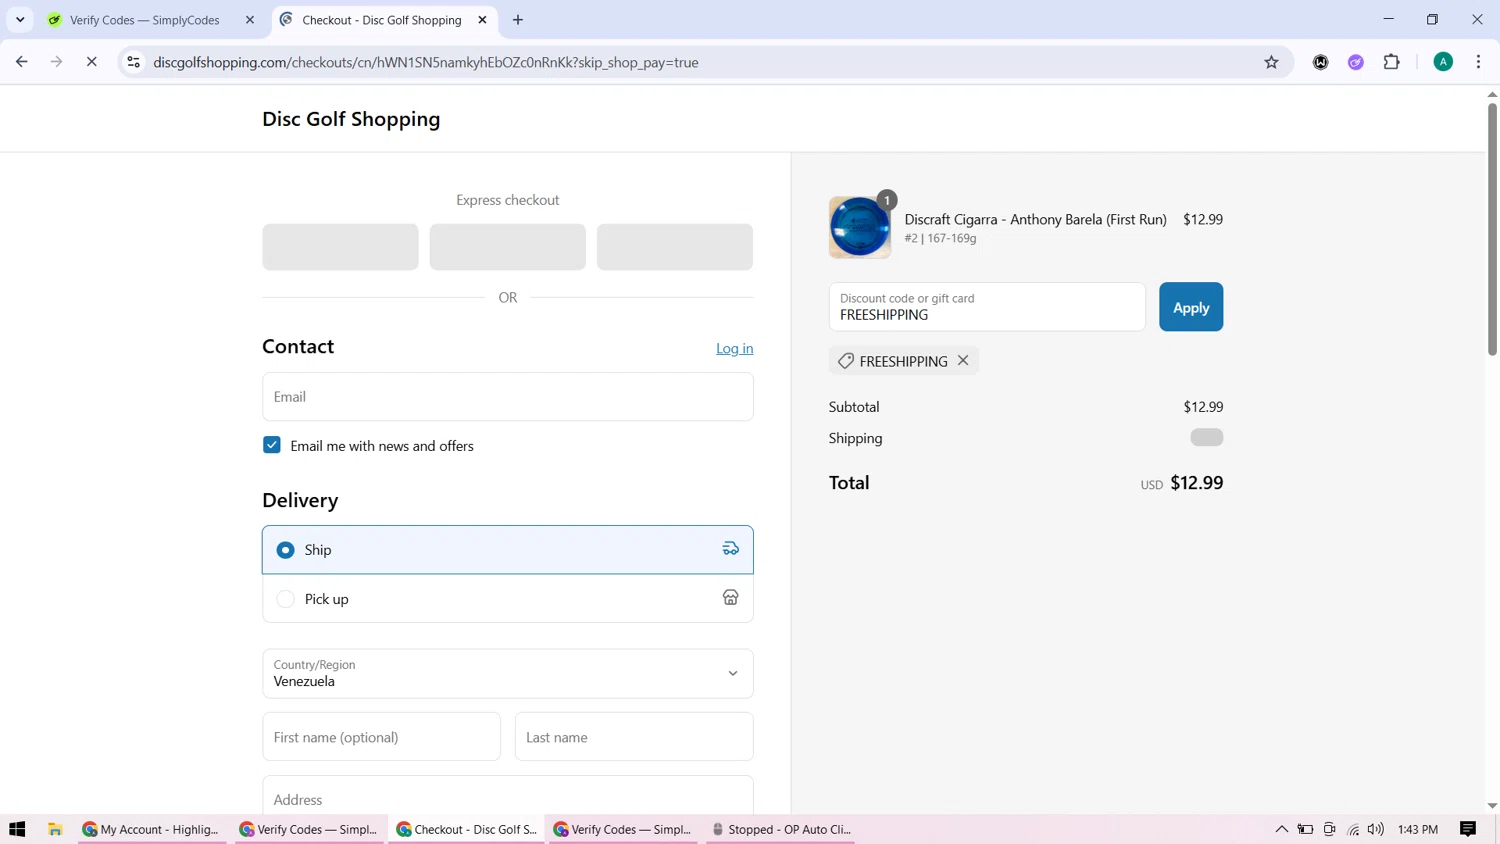Click the taskbar clock showing 1:43 PM
Viewport: 1500px width, 844px height.
coord(1418,829)
